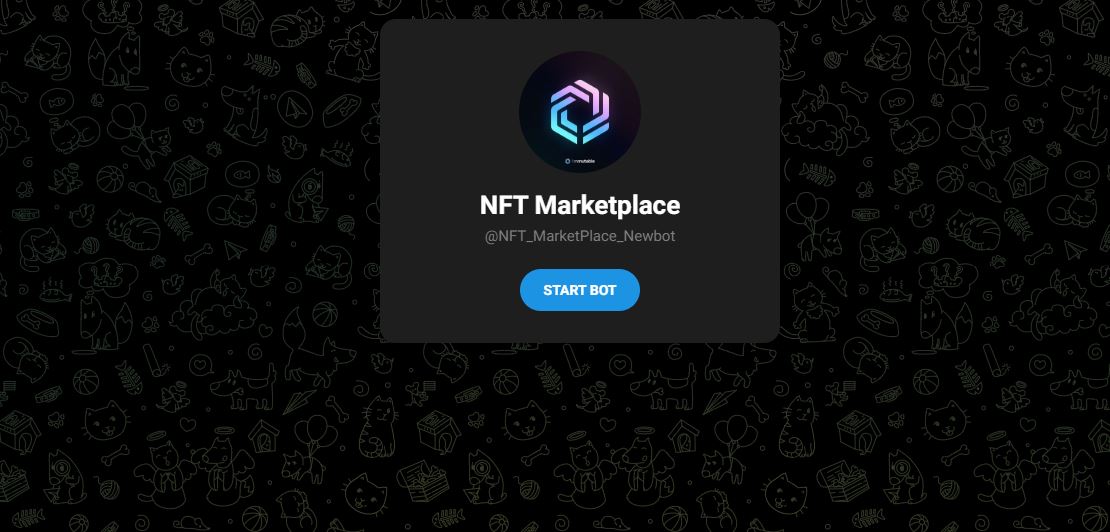1110x532 pixels.
Task: Click the yarn ball doodle left of username
Action: (347, 224)
